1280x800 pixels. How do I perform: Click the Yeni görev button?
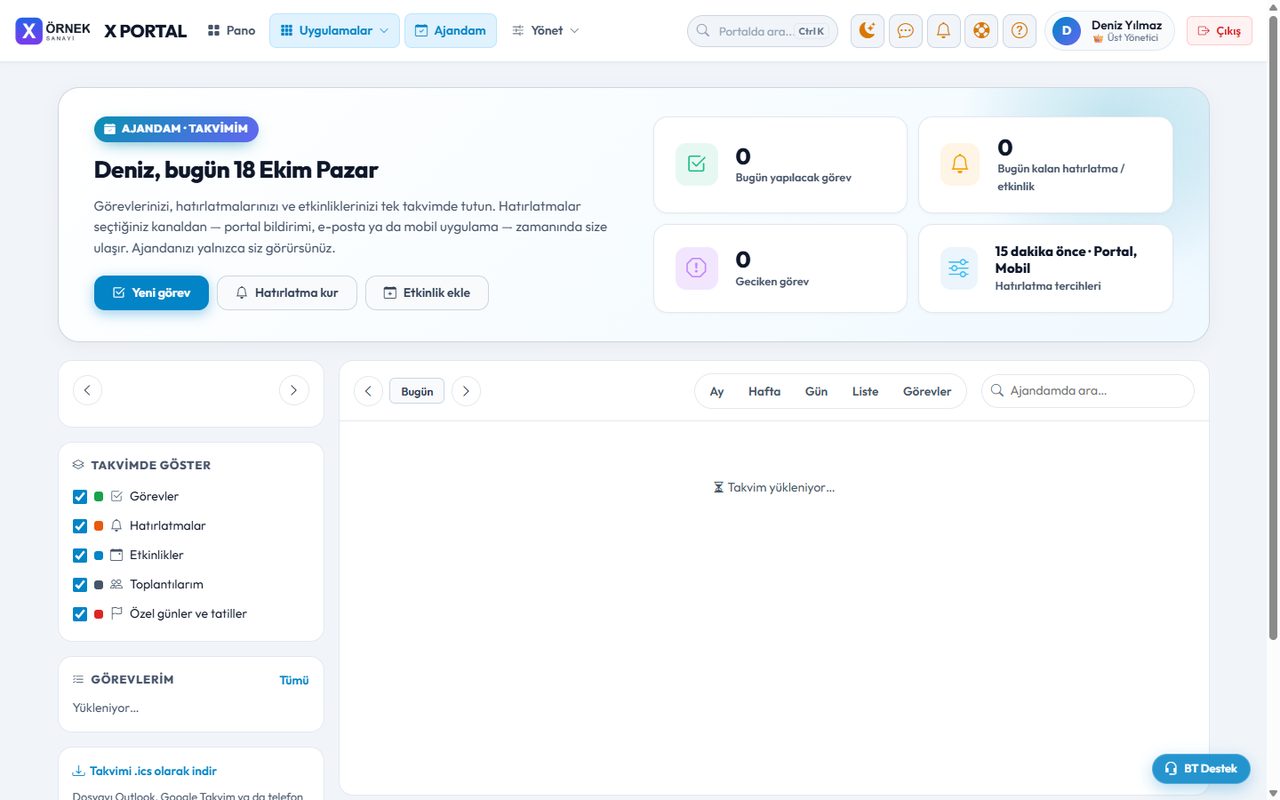pyautogui.click(x=151, y=293)
